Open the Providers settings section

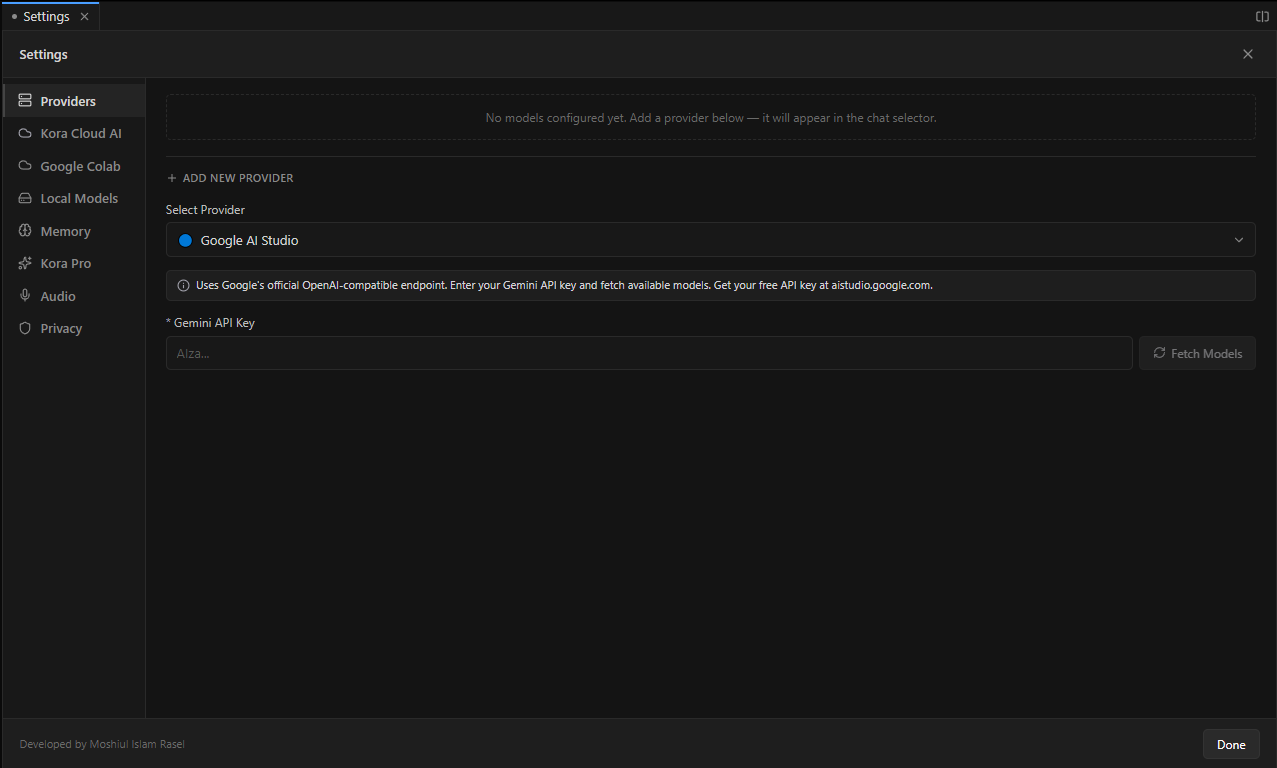74,101
